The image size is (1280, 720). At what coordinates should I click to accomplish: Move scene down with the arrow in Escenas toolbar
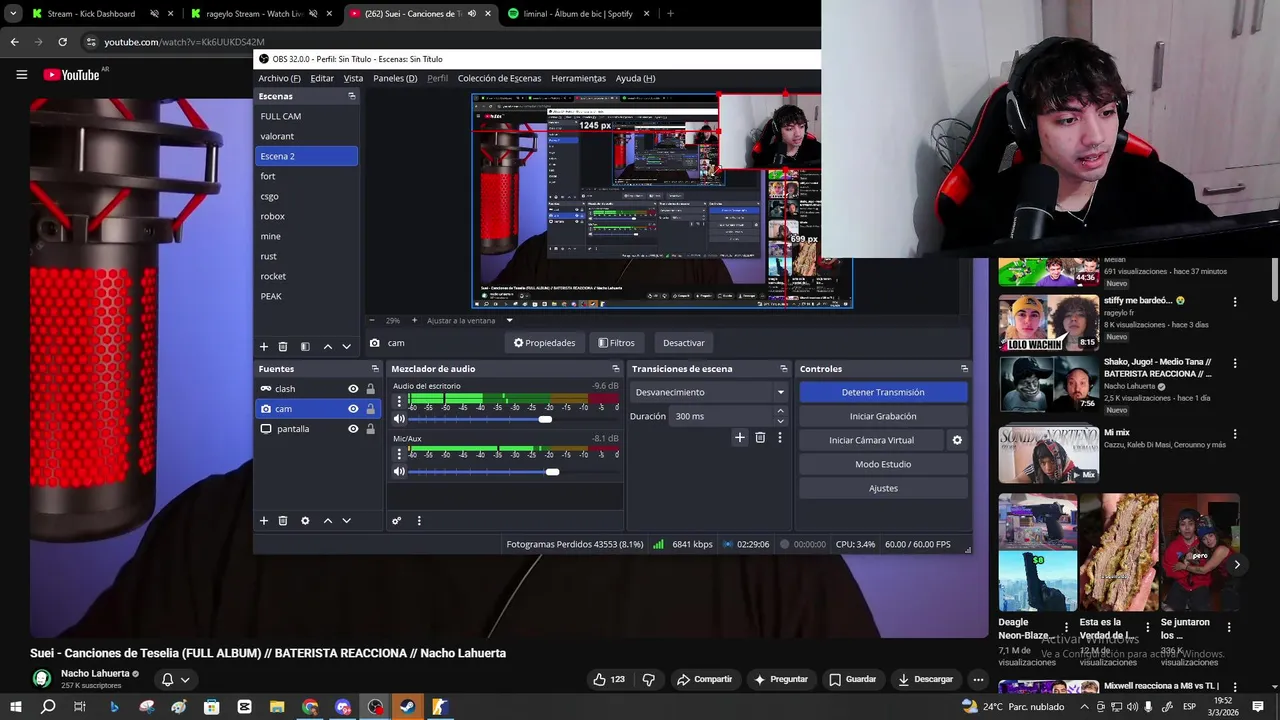tap(346, 346)
